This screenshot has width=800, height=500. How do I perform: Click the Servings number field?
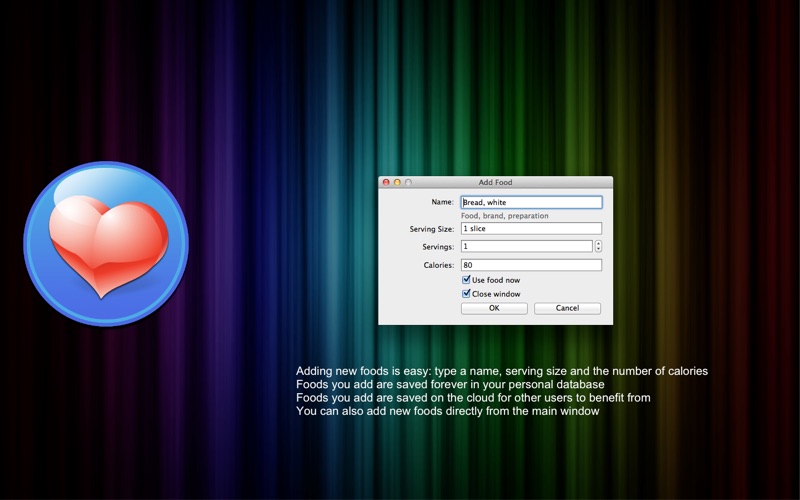527,246
